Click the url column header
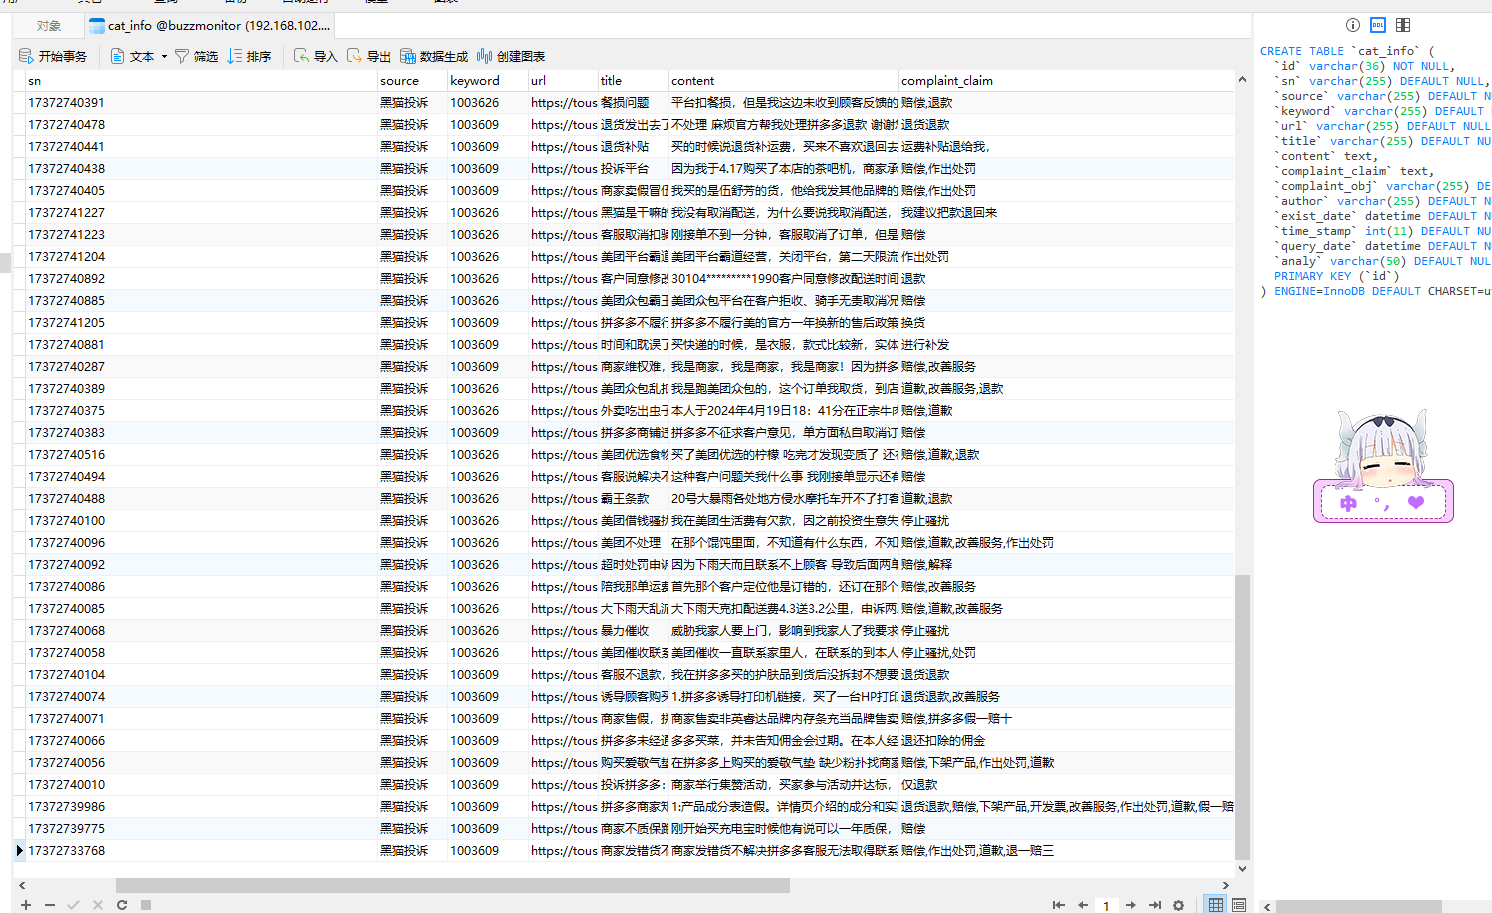Image resolution: width=1492 pixels, height=913 pixels. (x=563, y=81)
